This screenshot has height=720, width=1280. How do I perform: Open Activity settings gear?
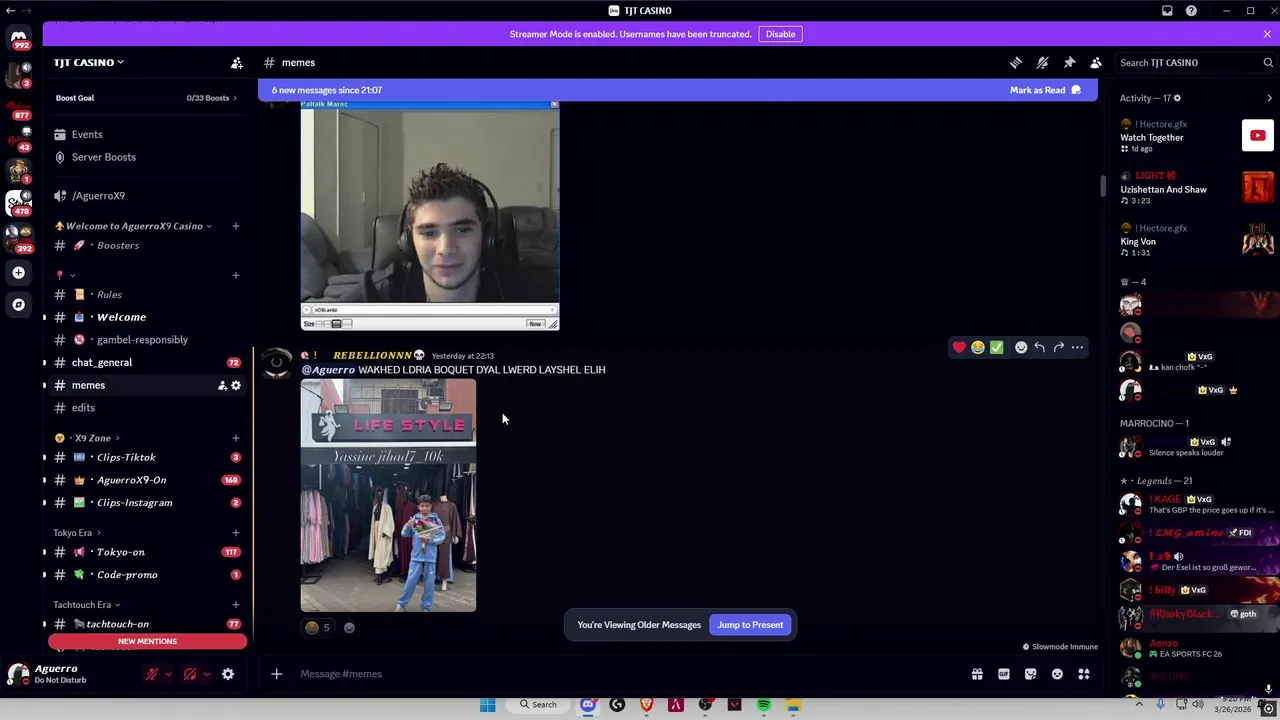click(x=1177, y=98)
